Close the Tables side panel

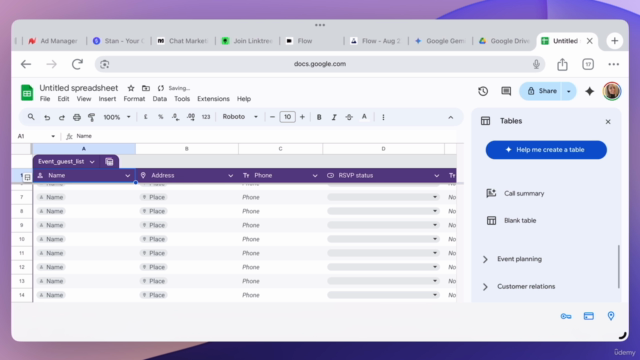608,122
